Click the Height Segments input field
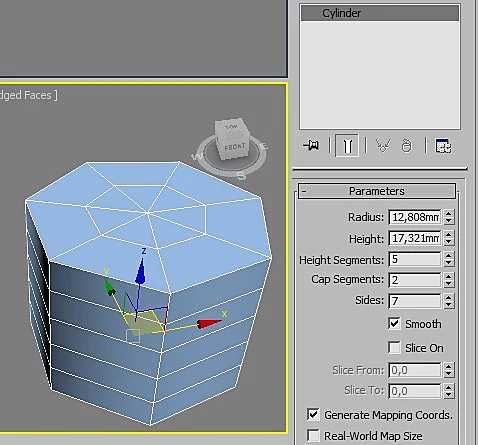478x445 pixels. [x=415, y=259]
